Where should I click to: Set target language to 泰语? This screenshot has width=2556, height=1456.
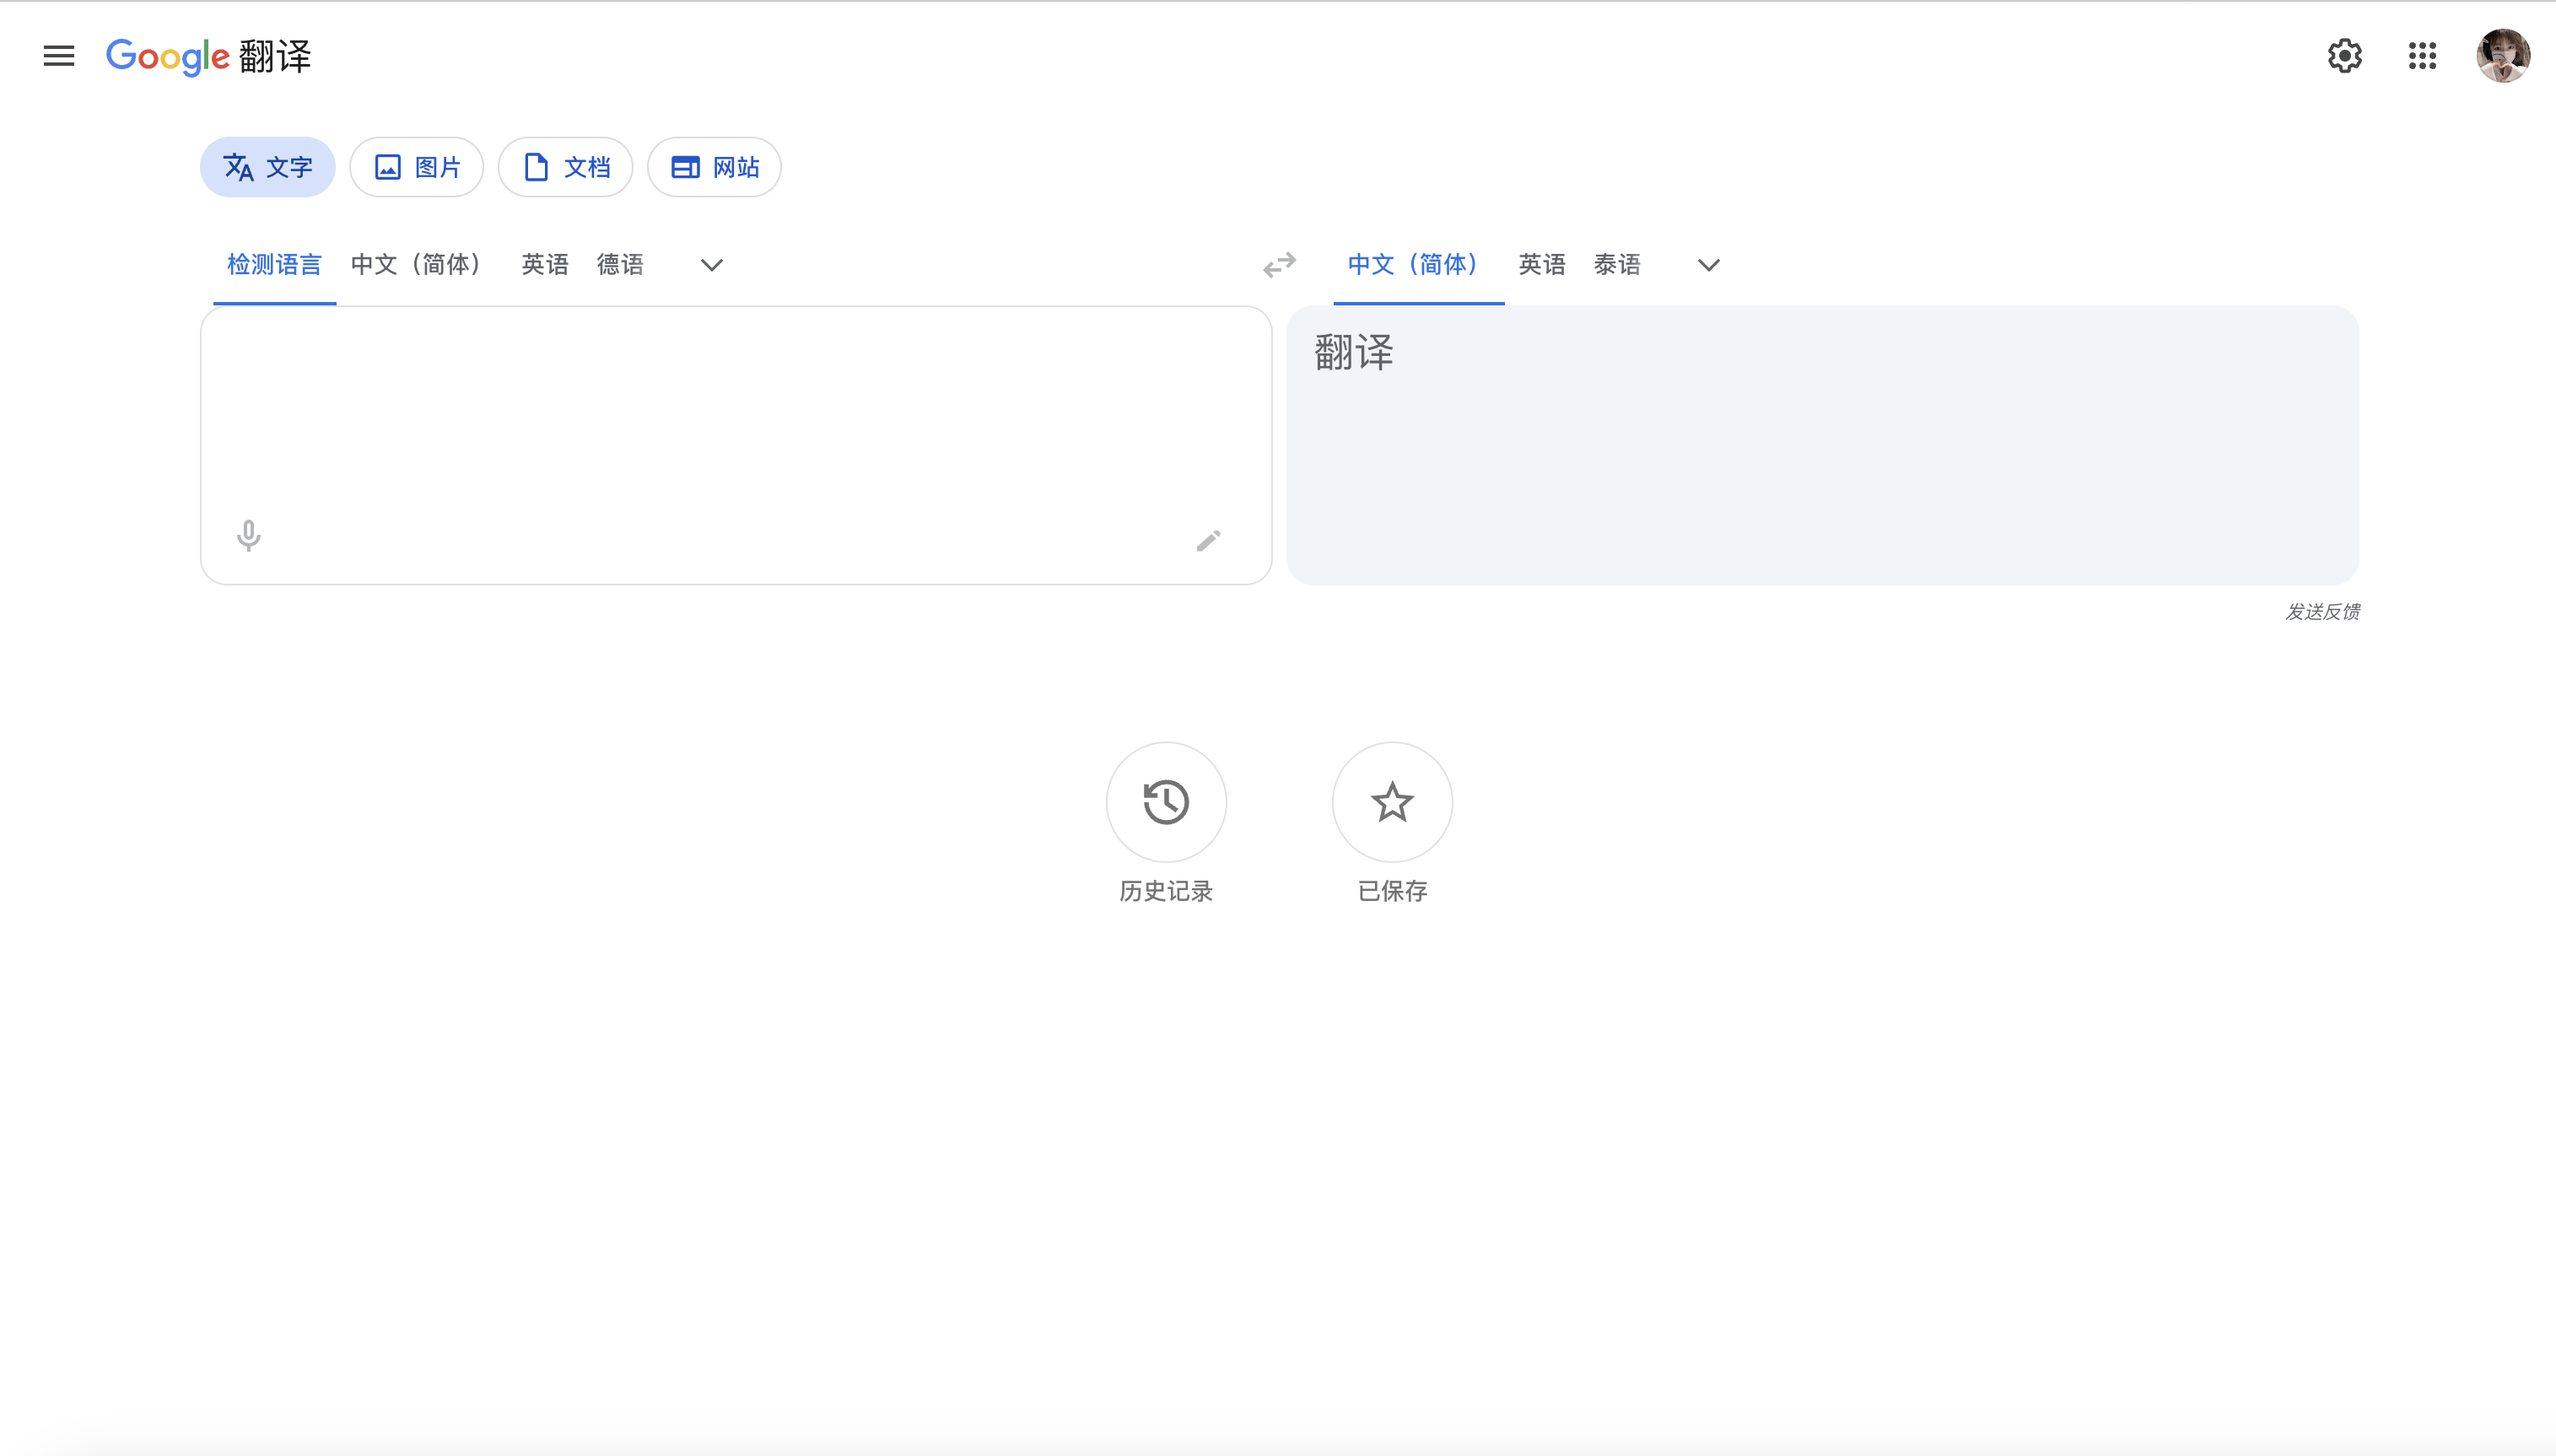click(1617, 264)
